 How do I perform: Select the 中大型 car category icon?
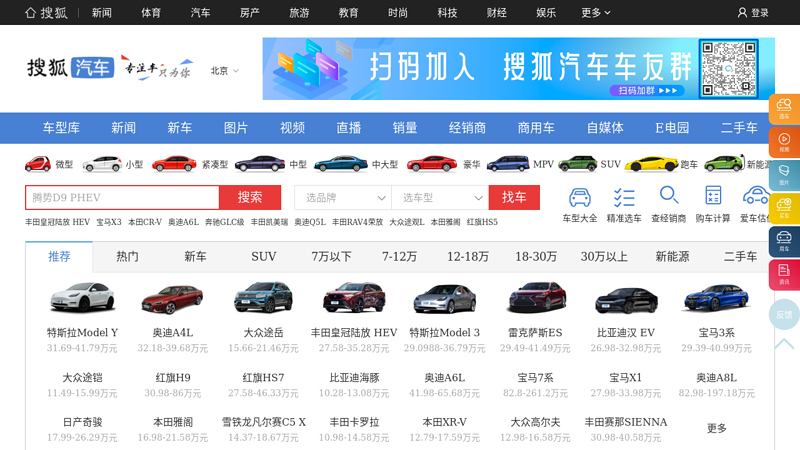pyautogui.click(x=340, y=164)
